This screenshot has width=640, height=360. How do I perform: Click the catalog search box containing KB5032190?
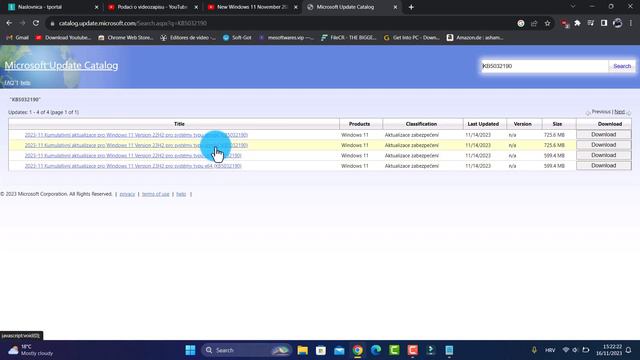[x=544, y=66]
